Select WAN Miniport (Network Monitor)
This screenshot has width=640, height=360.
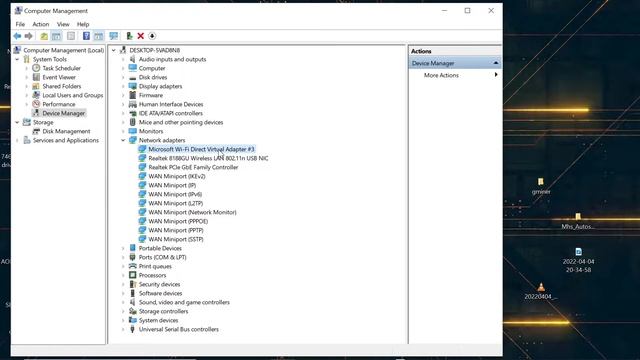point(192,212)
